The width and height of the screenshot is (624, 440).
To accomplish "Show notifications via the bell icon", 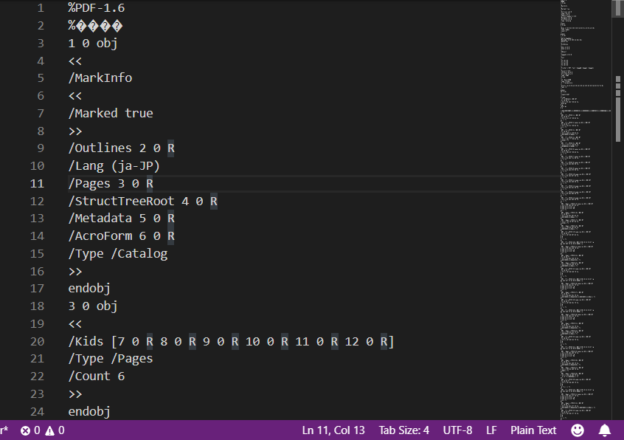I will [604, 430].
